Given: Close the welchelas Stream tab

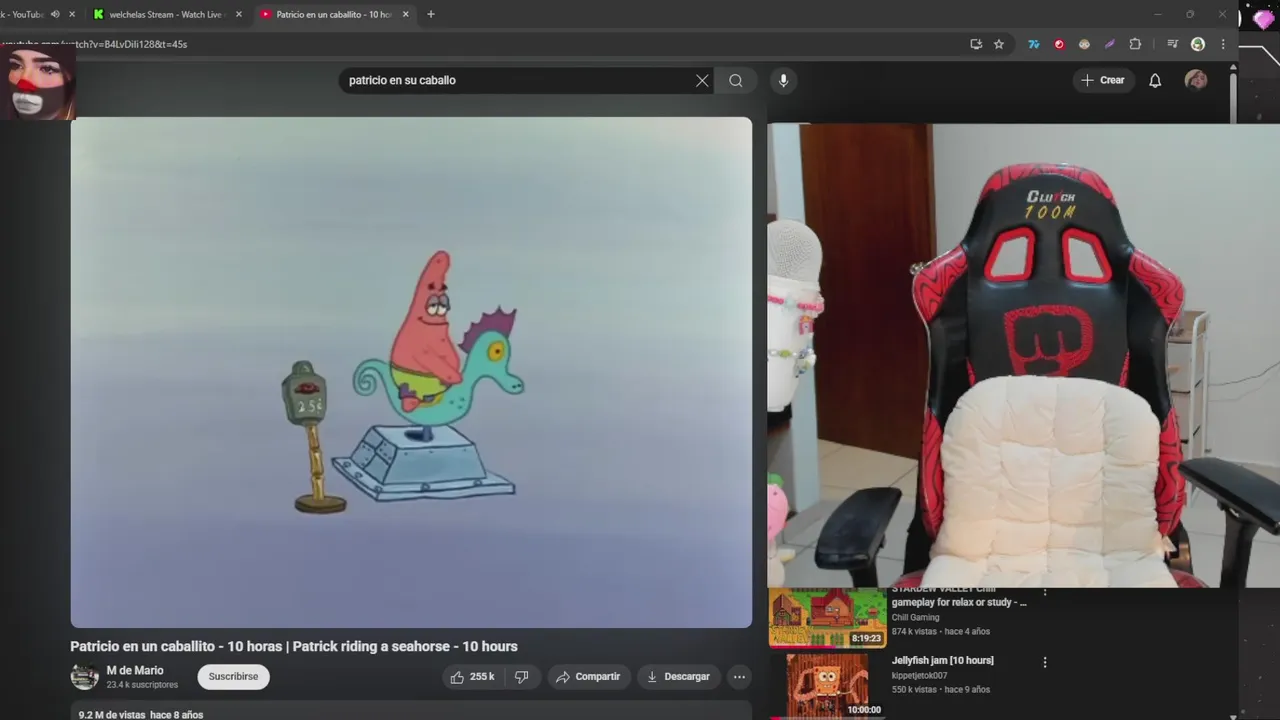Looking at the screenshot, I should point(238,14).
